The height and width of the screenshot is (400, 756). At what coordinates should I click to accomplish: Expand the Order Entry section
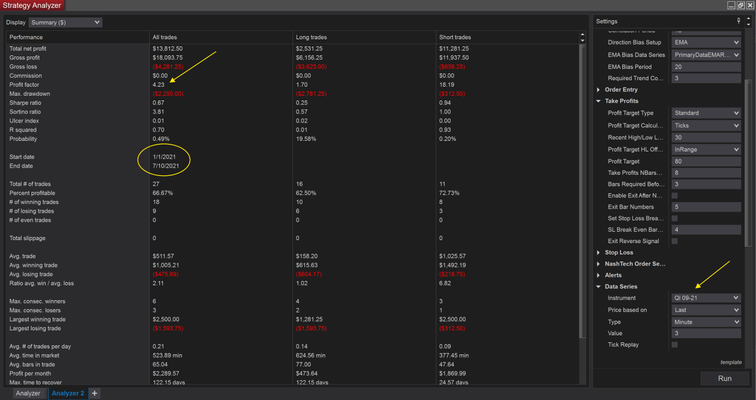coord(625,91)
